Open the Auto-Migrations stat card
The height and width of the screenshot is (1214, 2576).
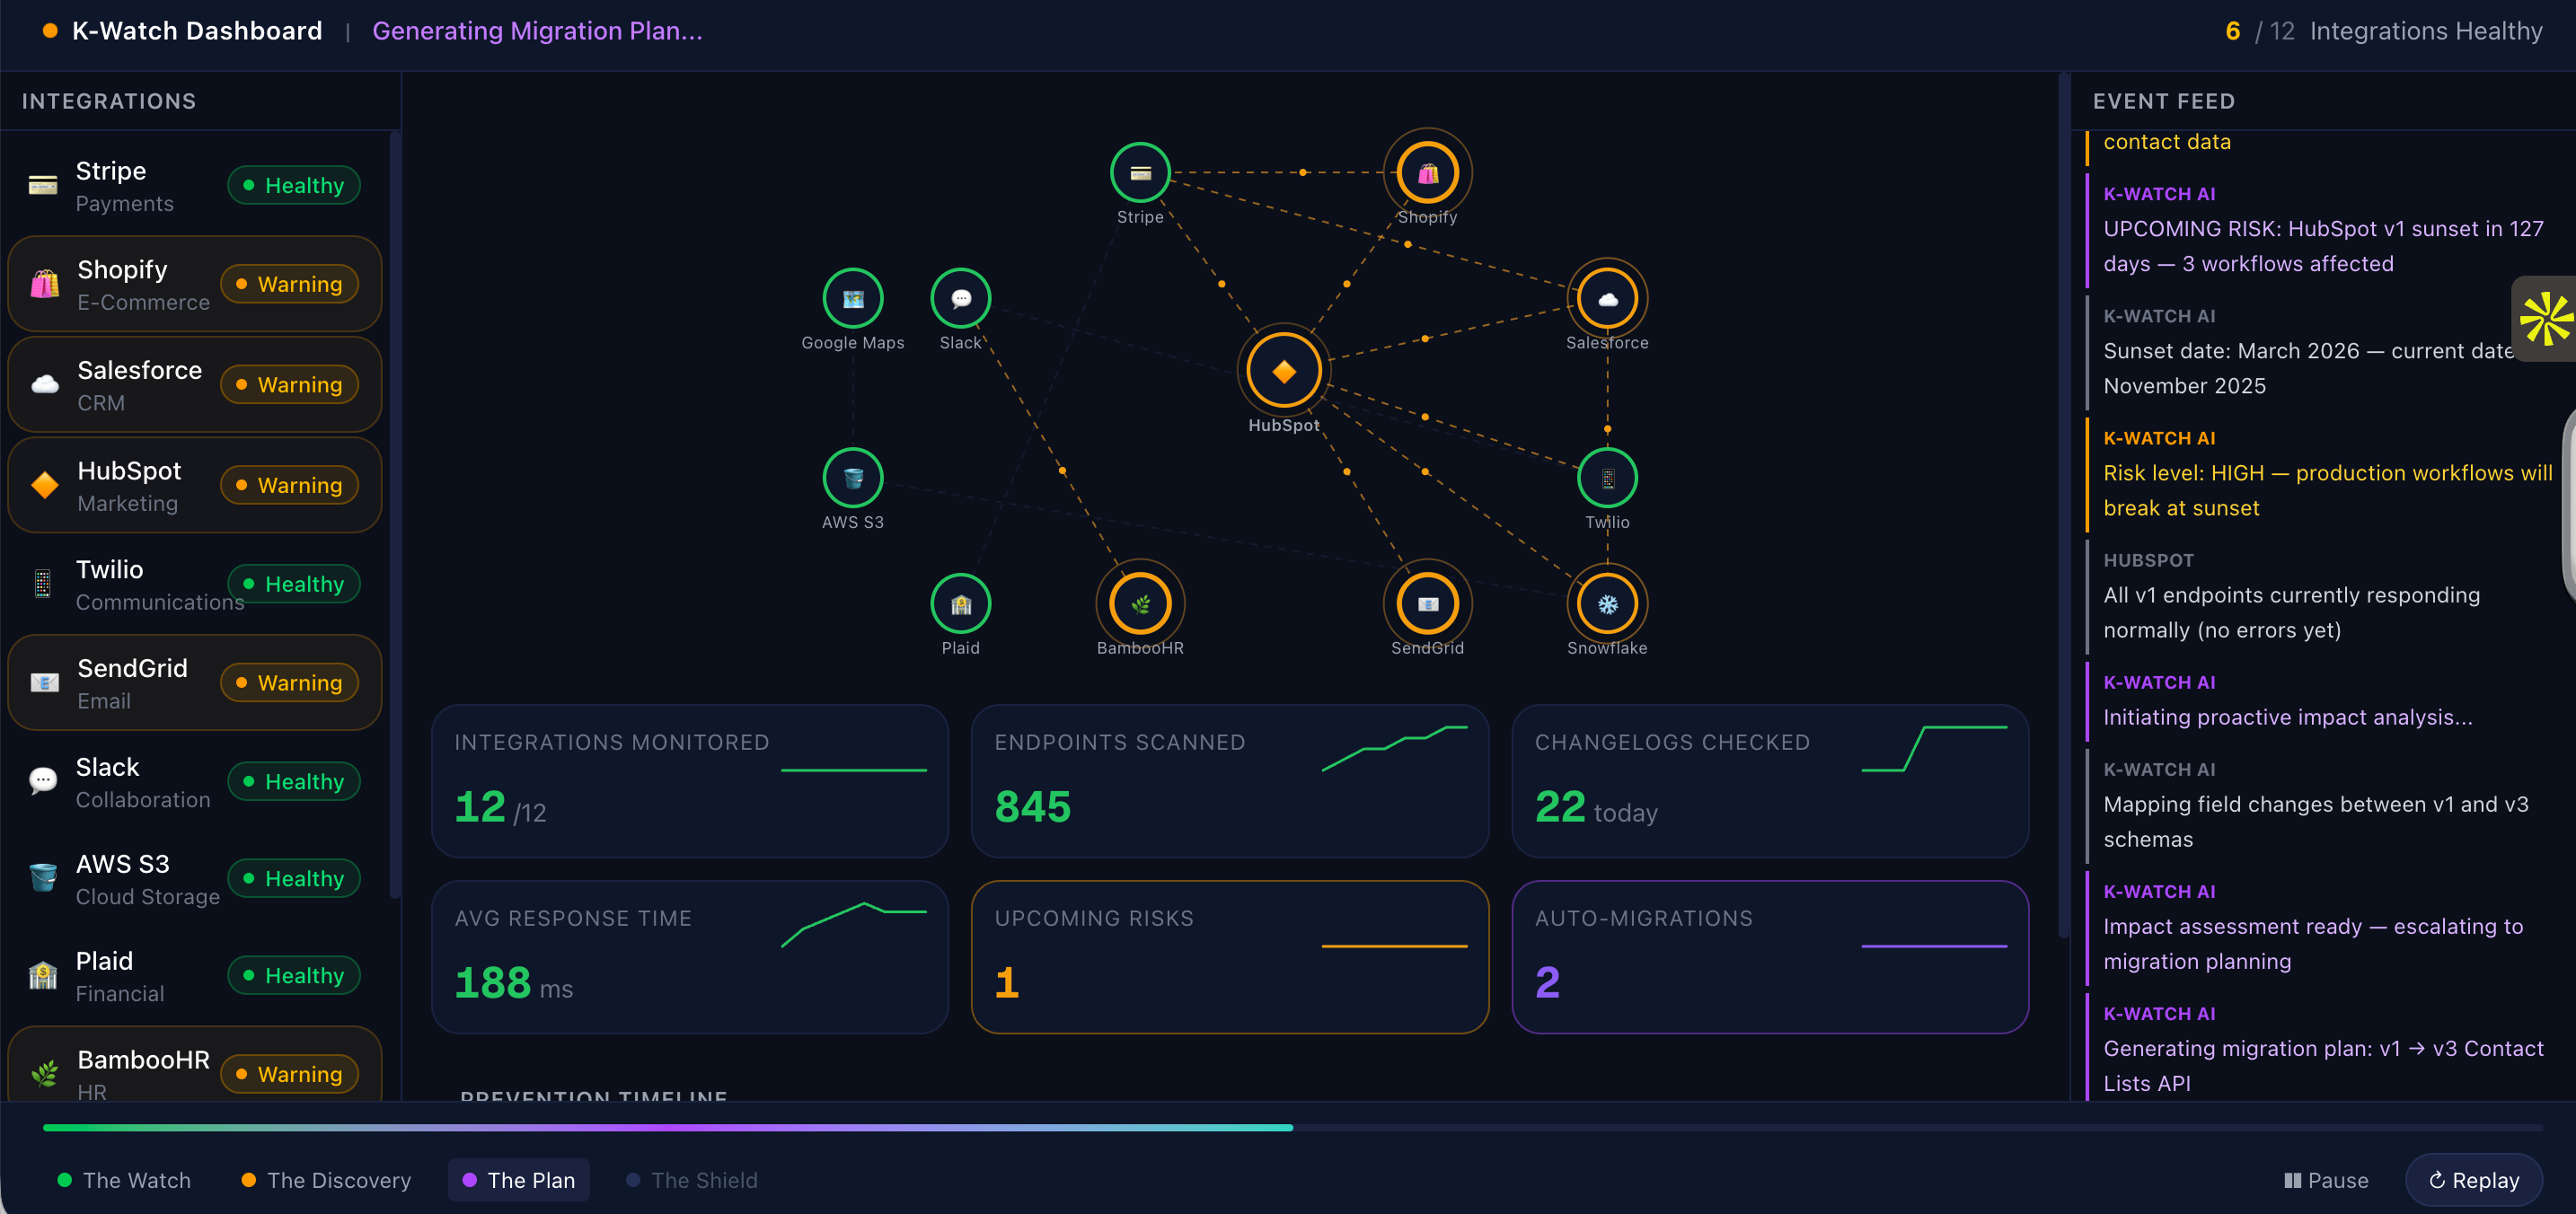(x=1769, y=956)
